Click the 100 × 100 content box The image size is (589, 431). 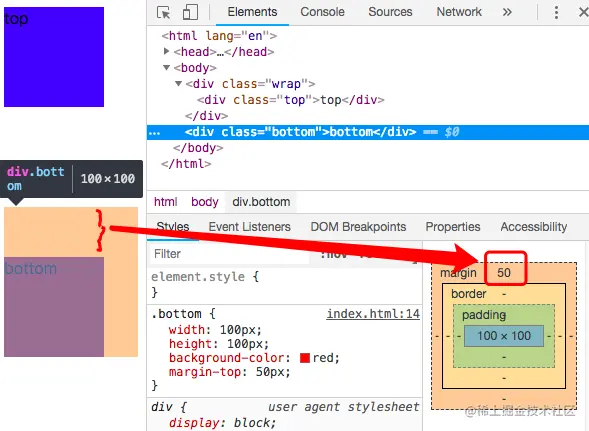504,336
